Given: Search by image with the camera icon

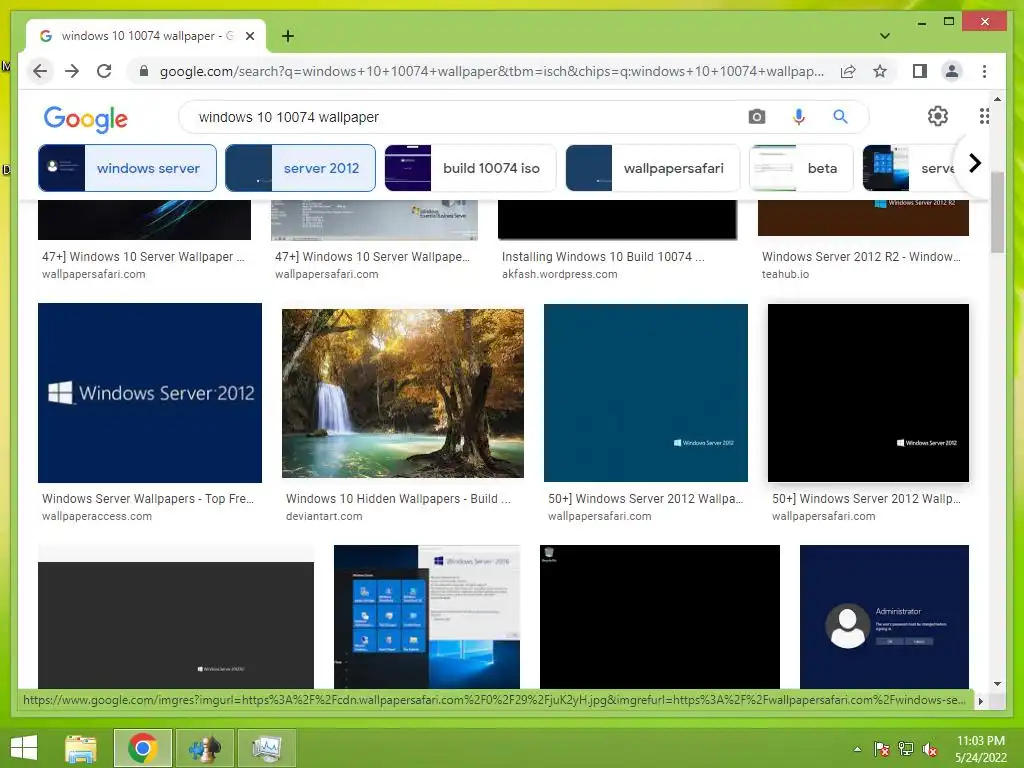Looking at the screenshot, I should pyautogui.click(x=756, y=117).
